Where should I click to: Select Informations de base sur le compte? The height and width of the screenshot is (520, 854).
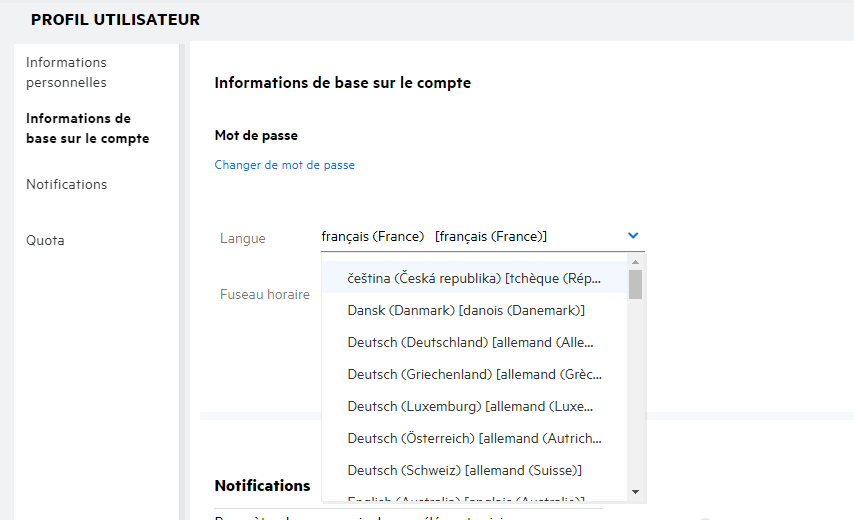(87, 129)
